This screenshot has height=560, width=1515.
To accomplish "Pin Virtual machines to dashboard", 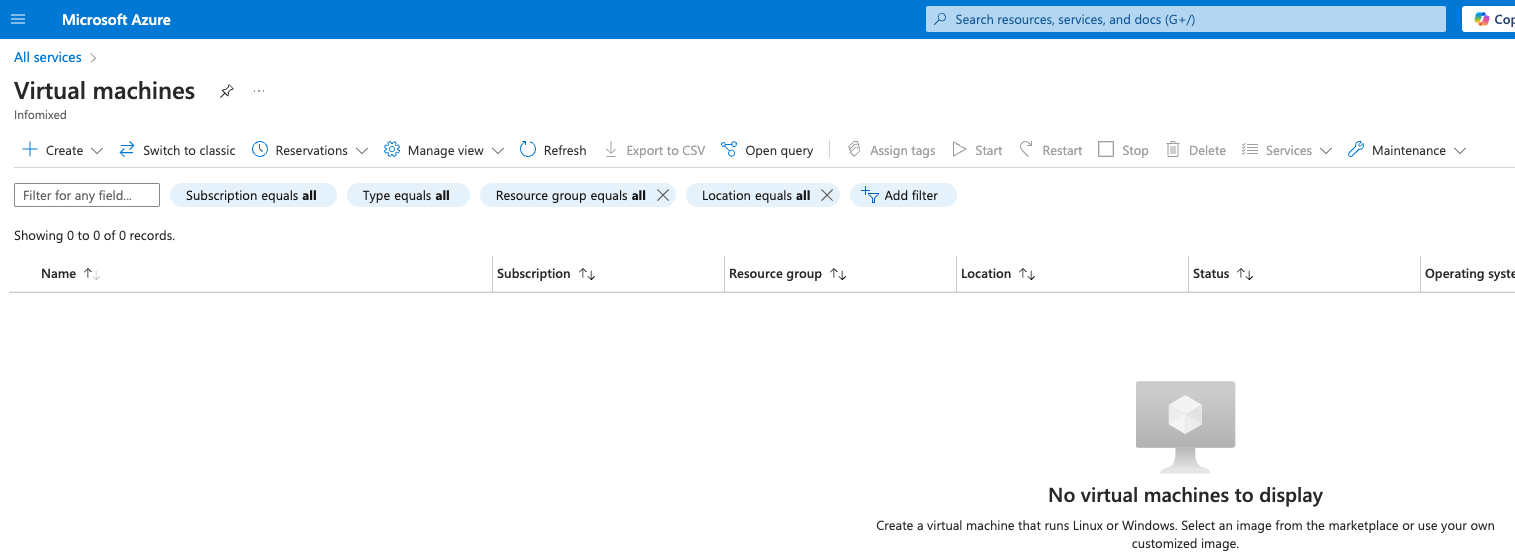I will coord(227,91).
